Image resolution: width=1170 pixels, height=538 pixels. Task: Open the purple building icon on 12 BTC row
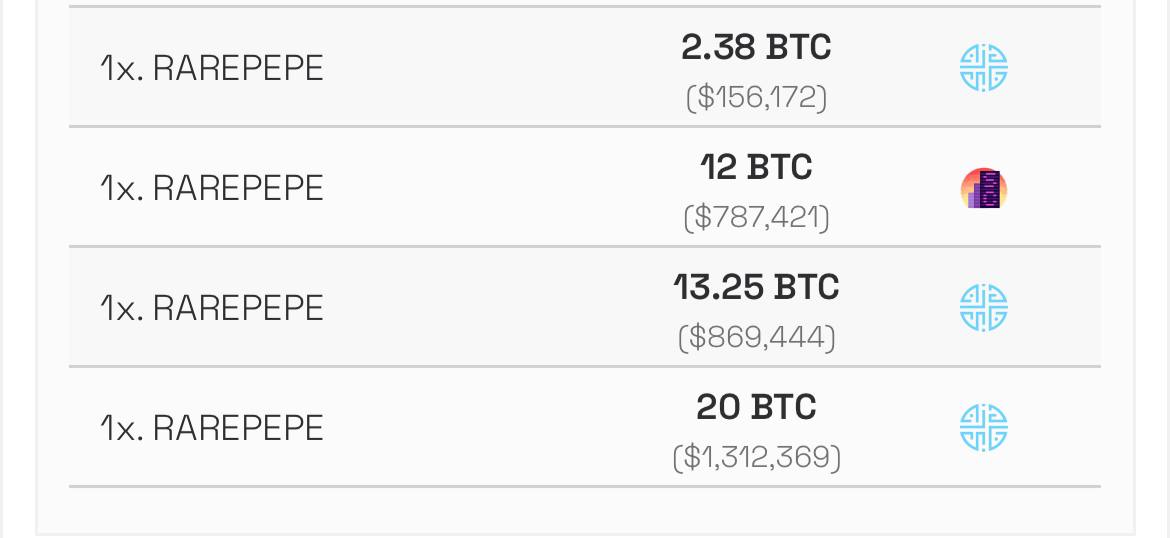[983, 188]
